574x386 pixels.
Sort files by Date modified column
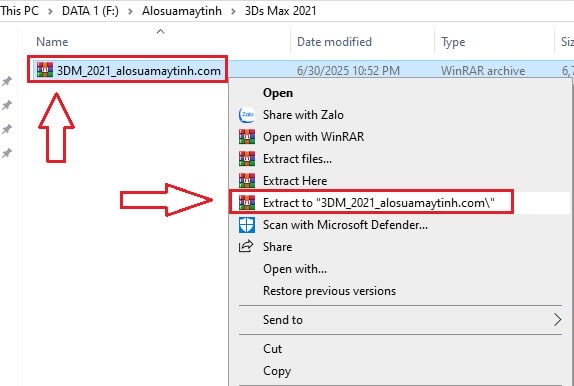click(334, 42)
